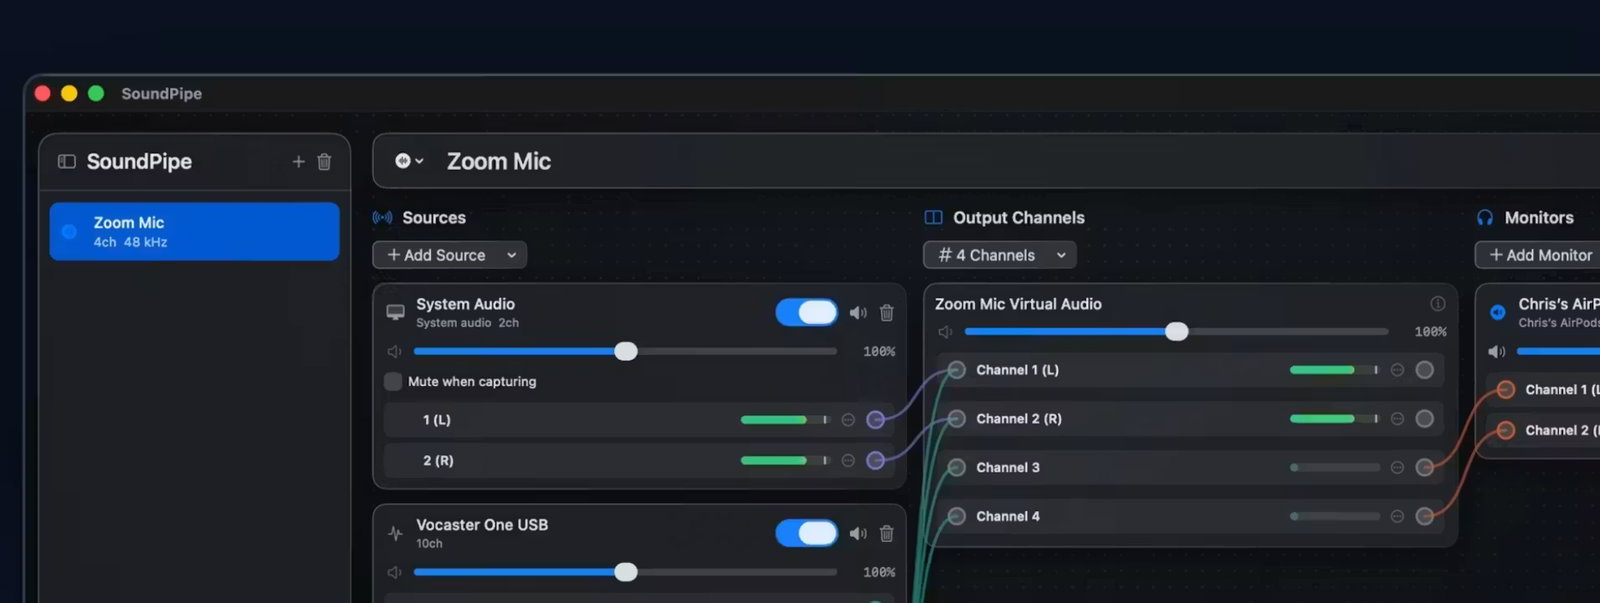1600x603 pixels.
Task: Open the device icon dropdown beside Zoom Mic title
Action: click(x=409, y=160)
